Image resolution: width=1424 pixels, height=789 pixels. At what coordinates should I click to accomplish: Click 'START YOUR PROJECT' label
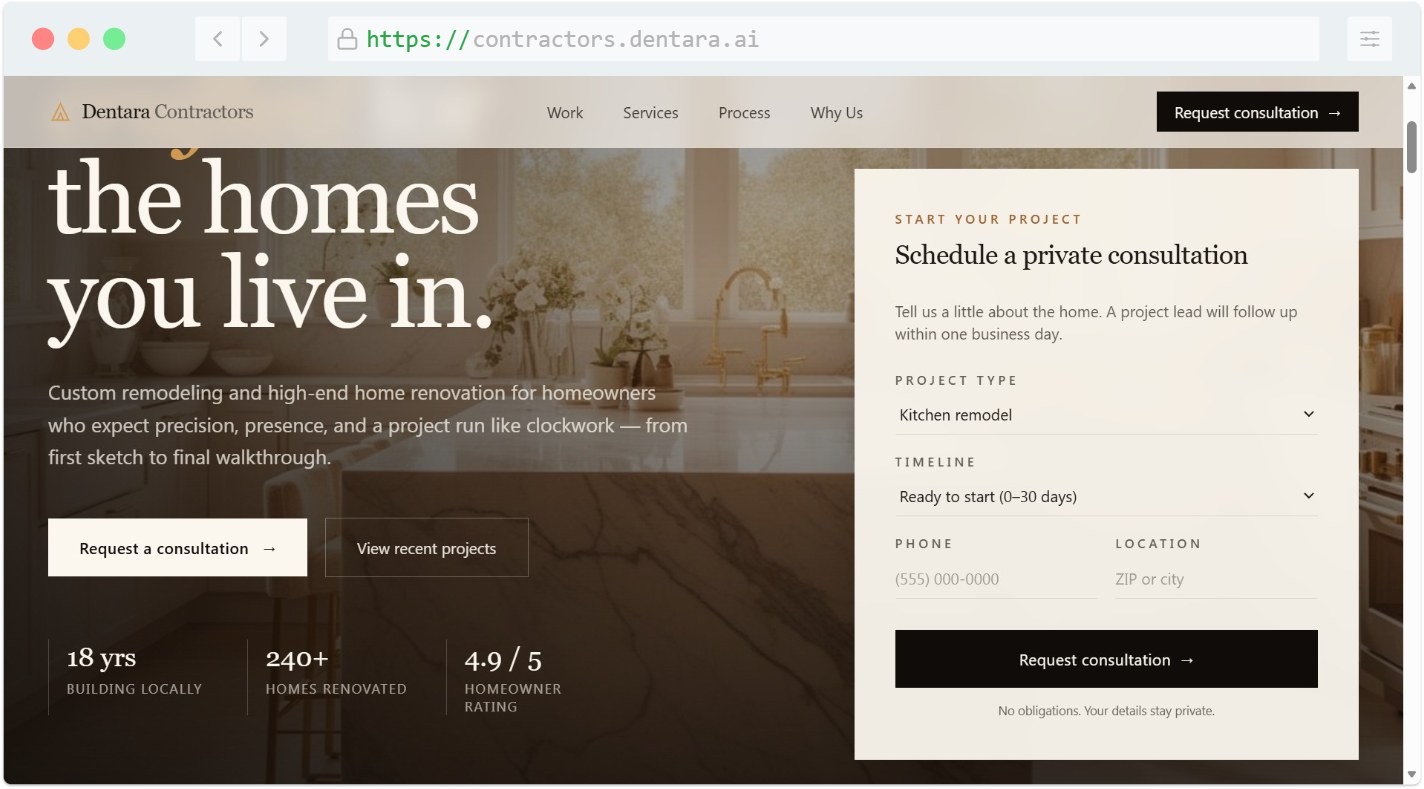point(988,219)
